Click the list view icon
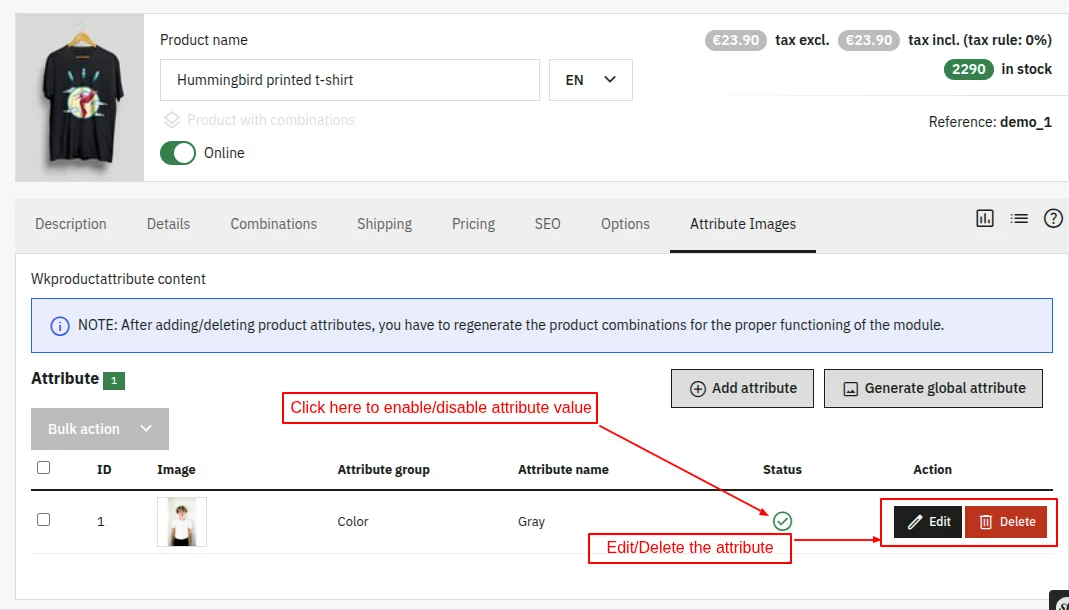This screenshot has height=610, width=1069. point(1019,217)
